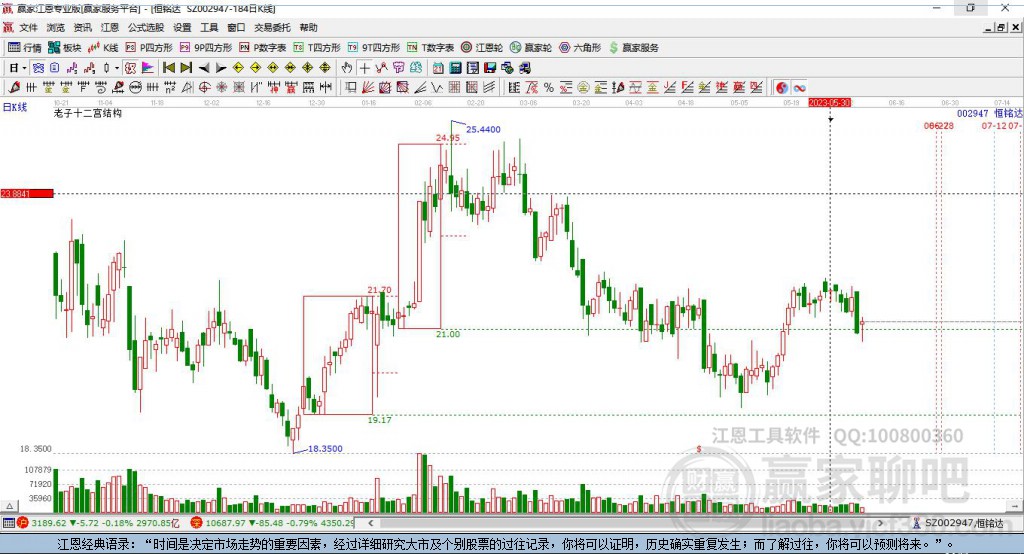Click the 2023-05-30 red date marker

point(829,103)
